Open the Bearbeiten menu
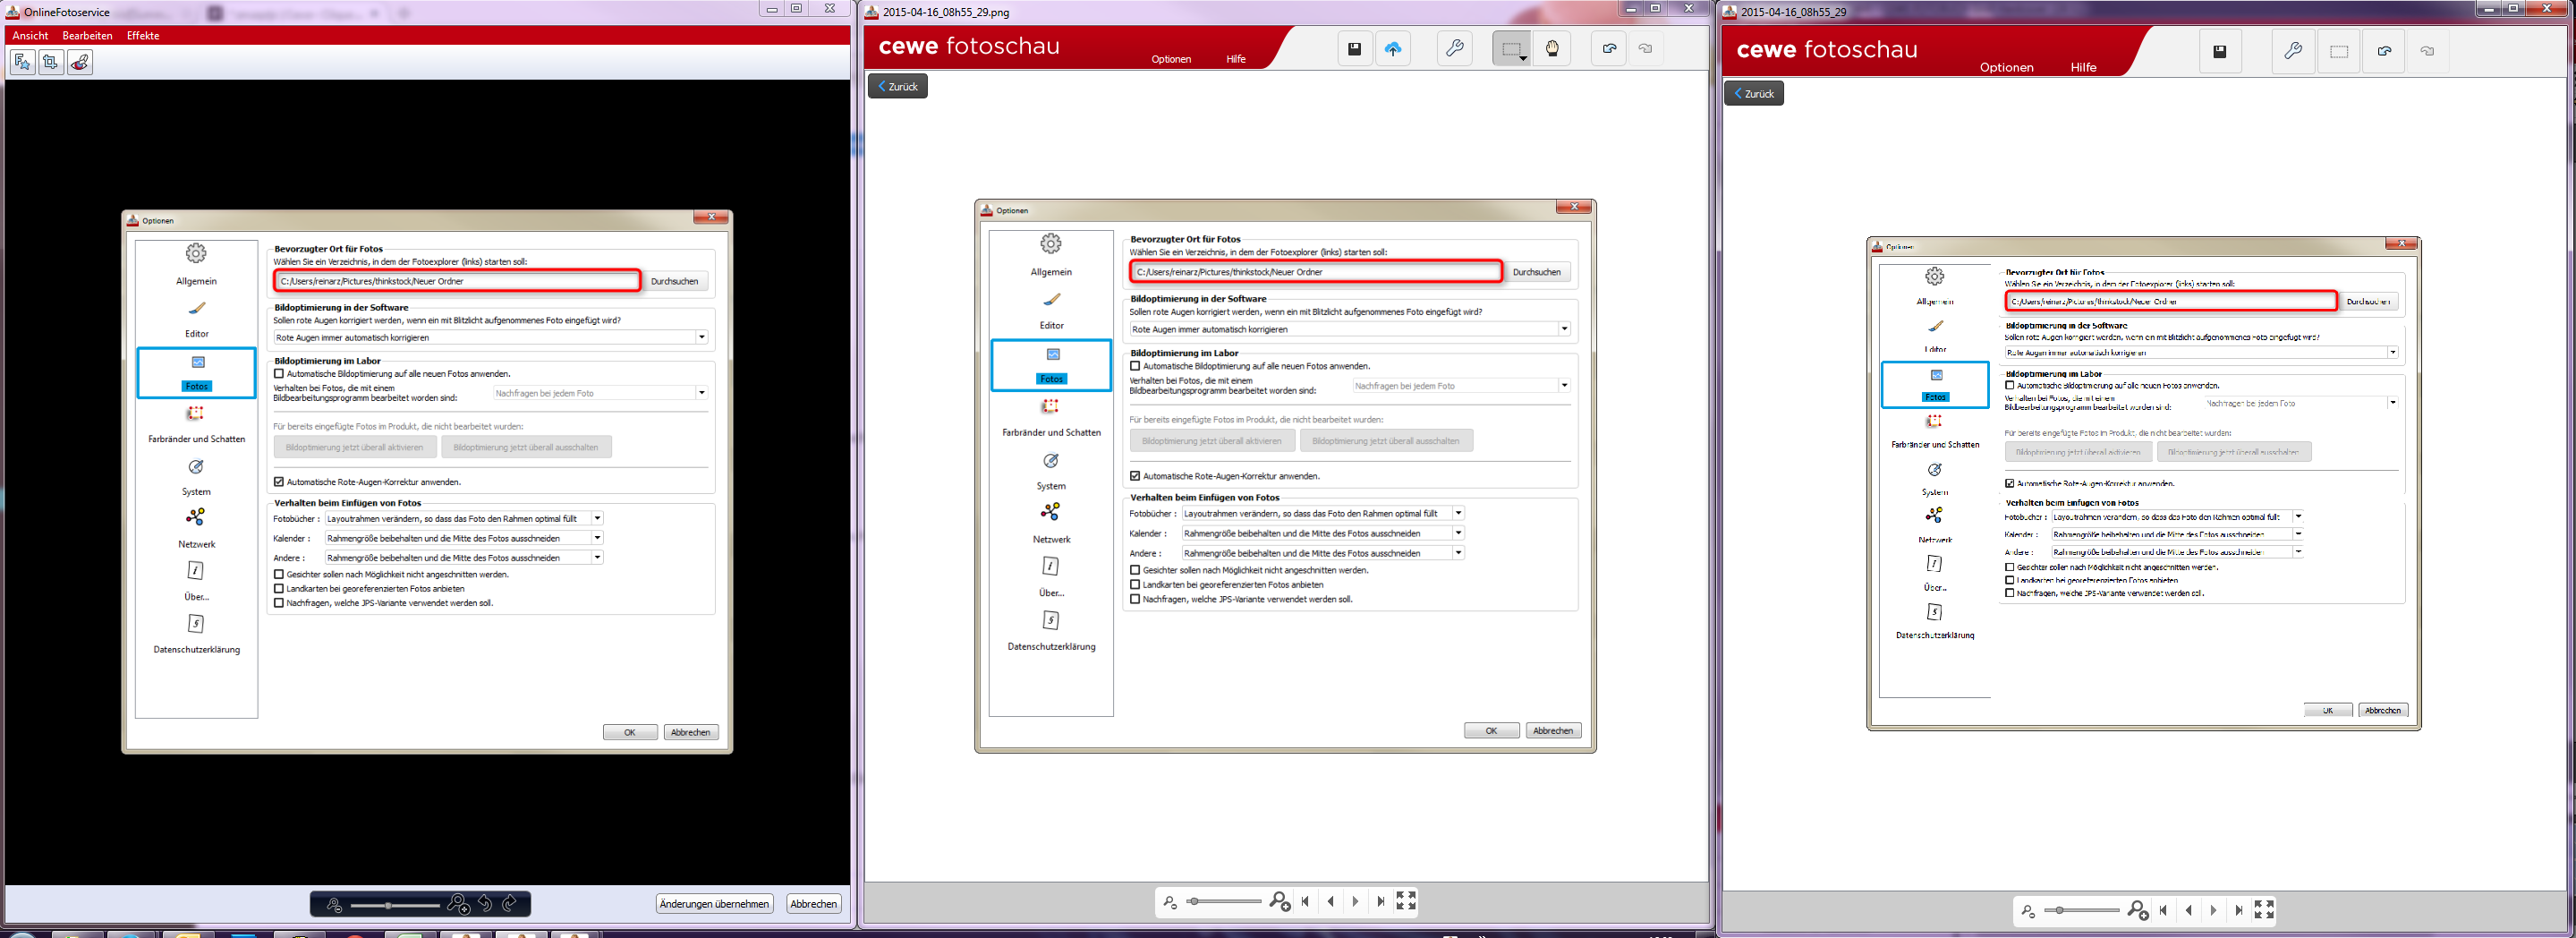2576x938 pixels. coord(87,35)
